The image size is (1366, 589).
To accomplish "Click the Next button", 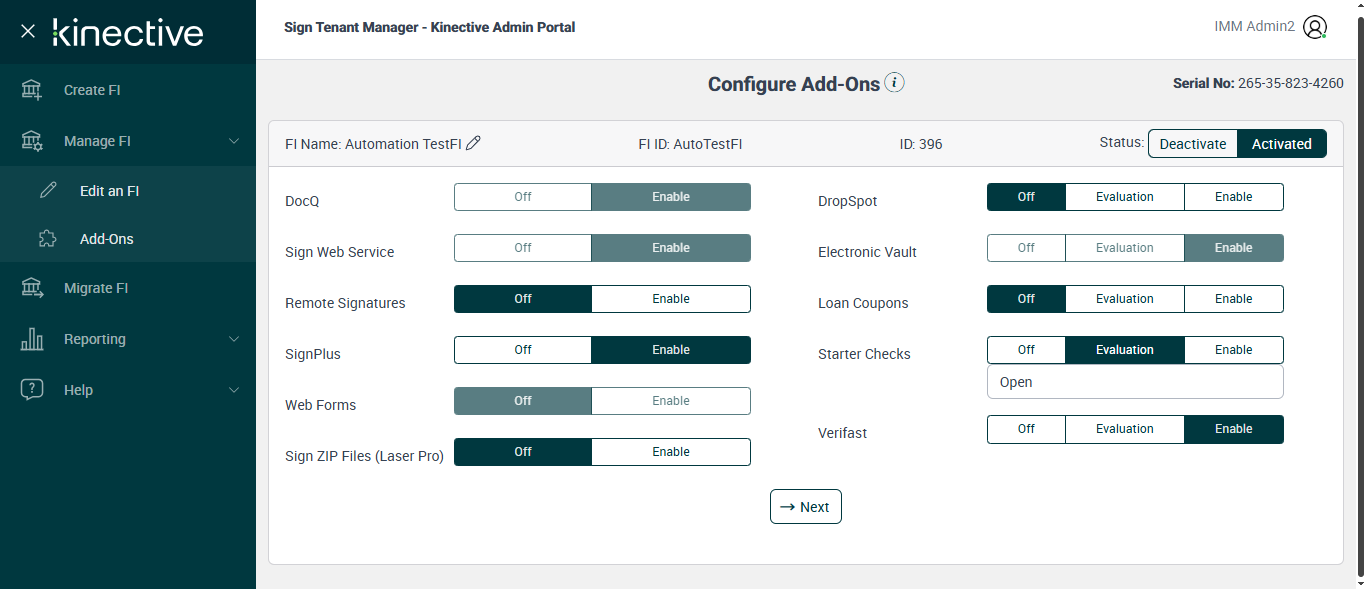I will (805, 507).
